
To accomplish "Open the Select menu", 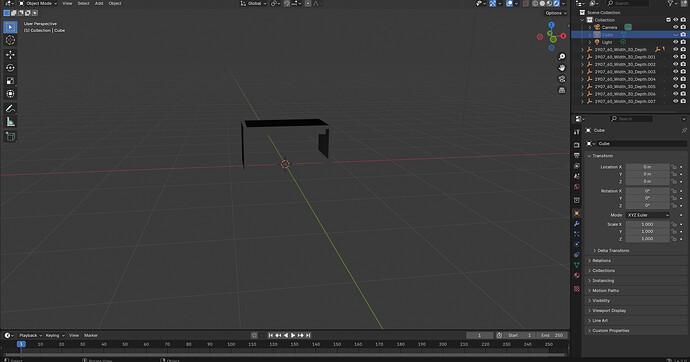I will [83, 4].
